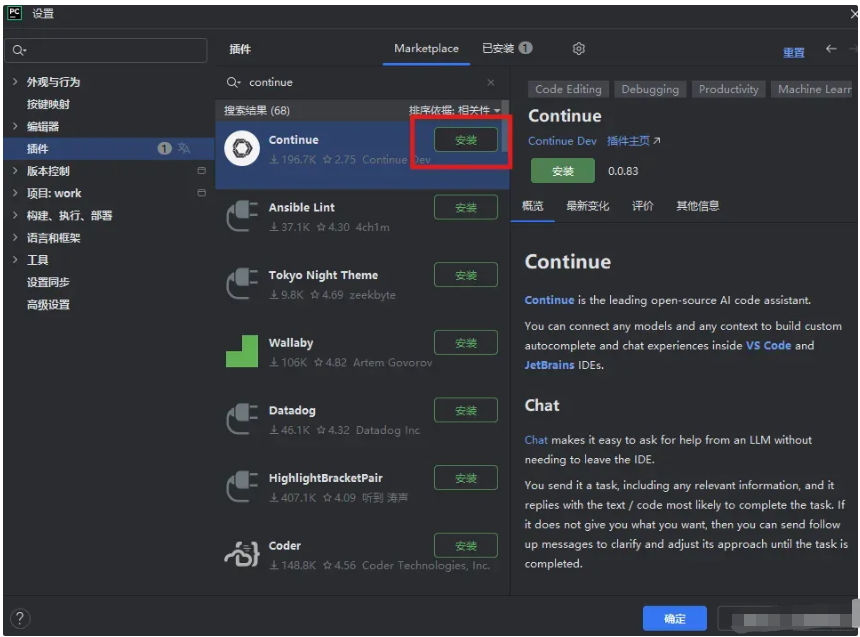Click the Ansible Lint plugin icon
The height and width of the screenshot is (637, 860).
coord(242,216)
